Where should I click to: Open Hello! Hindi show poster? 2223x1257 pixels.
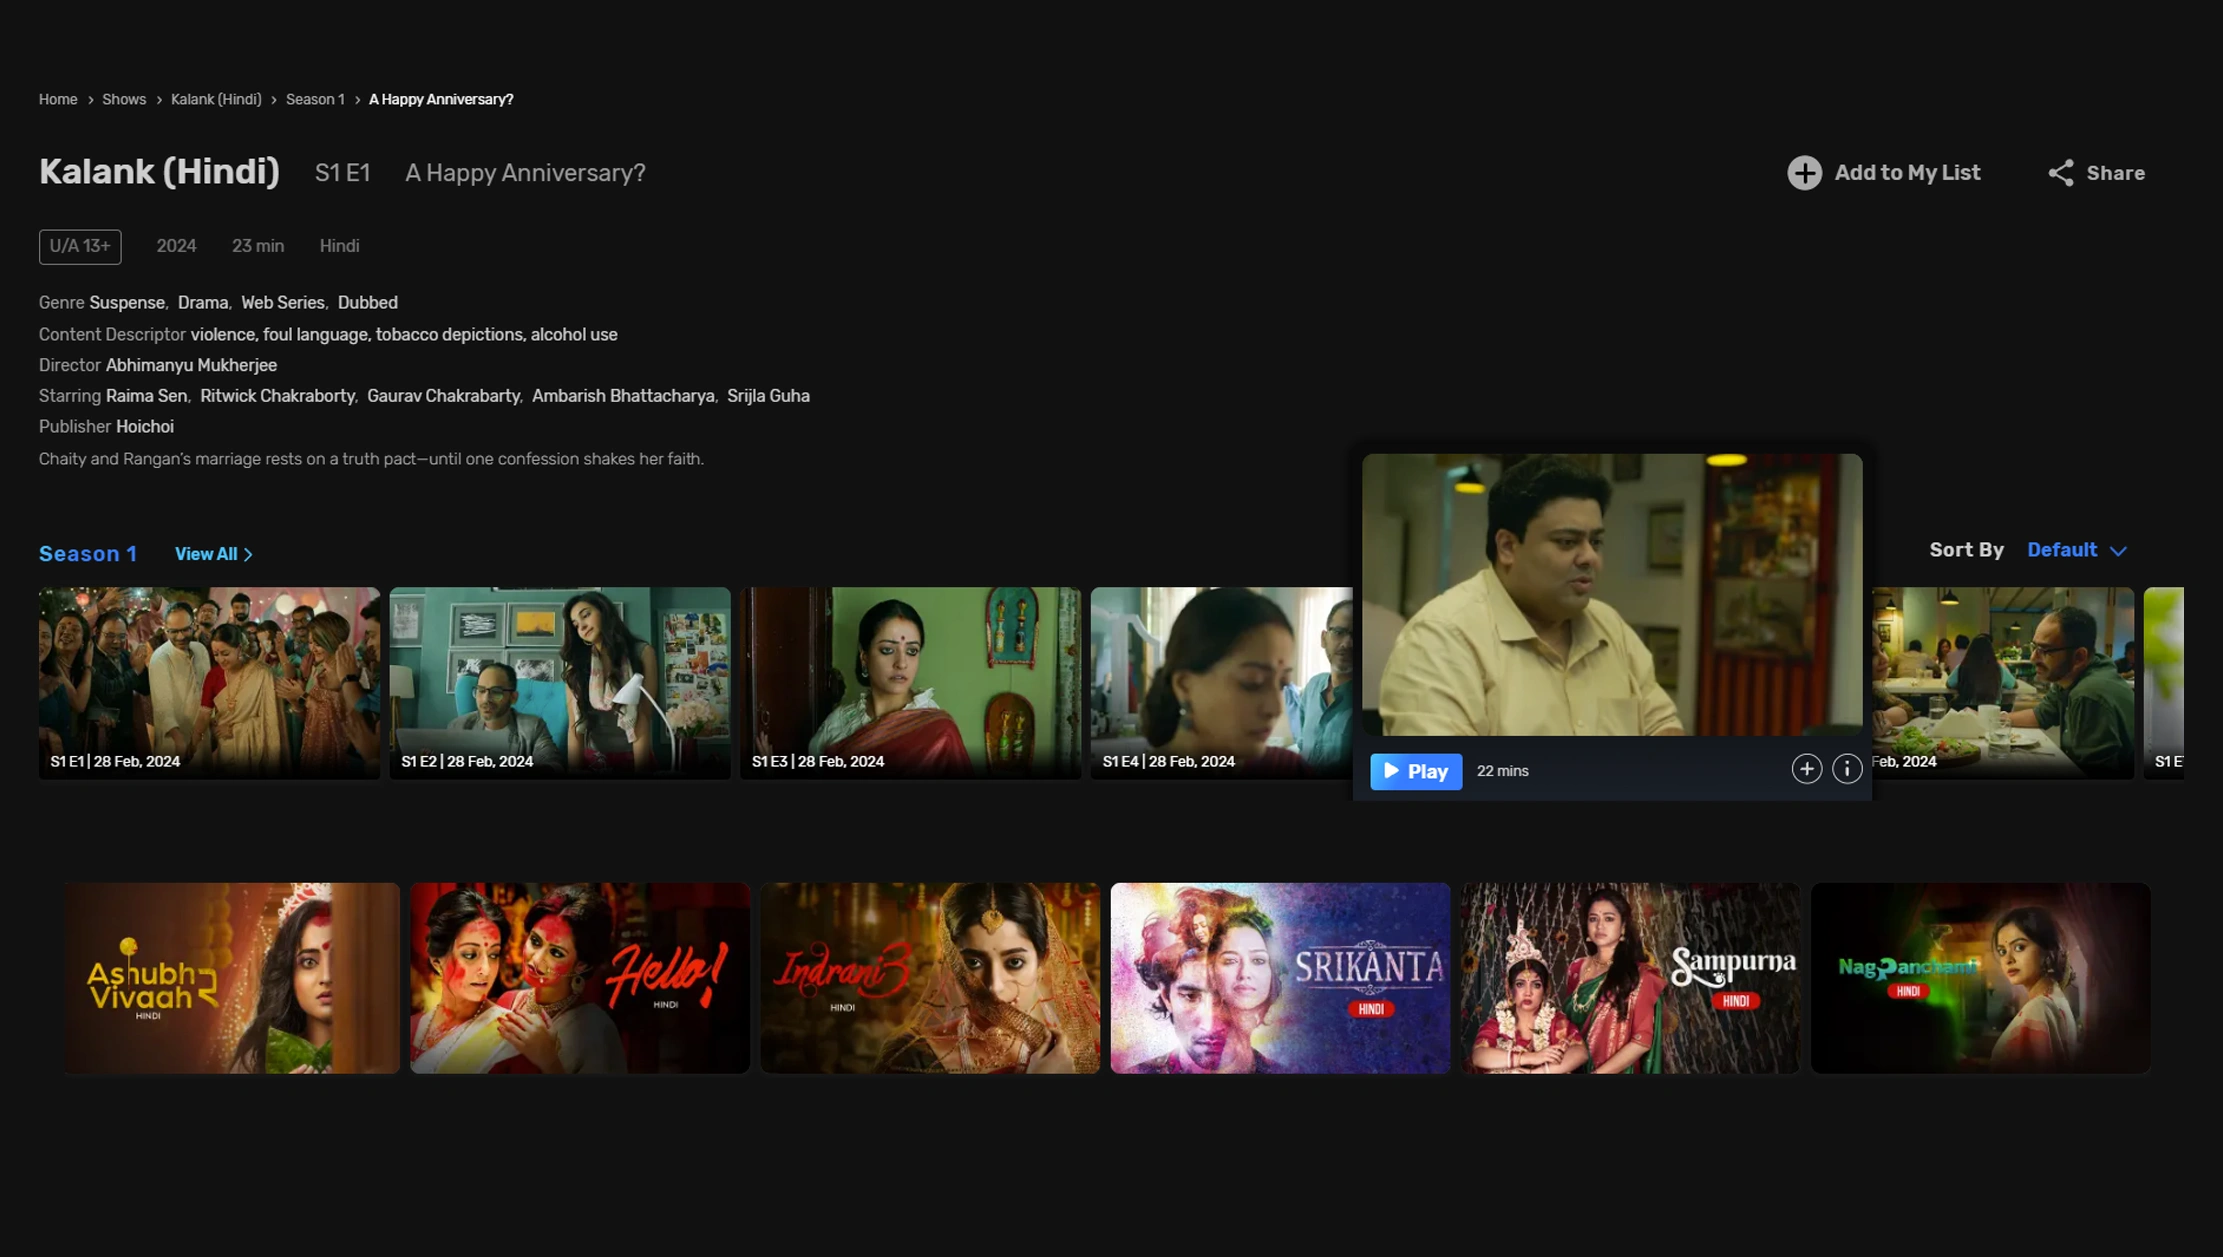580,978
